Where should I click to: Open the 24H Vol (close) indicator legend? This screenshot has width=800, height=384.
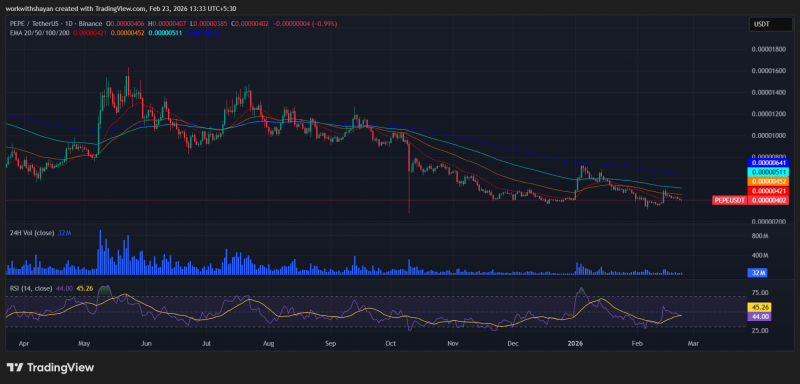click(x=32, y=233)
